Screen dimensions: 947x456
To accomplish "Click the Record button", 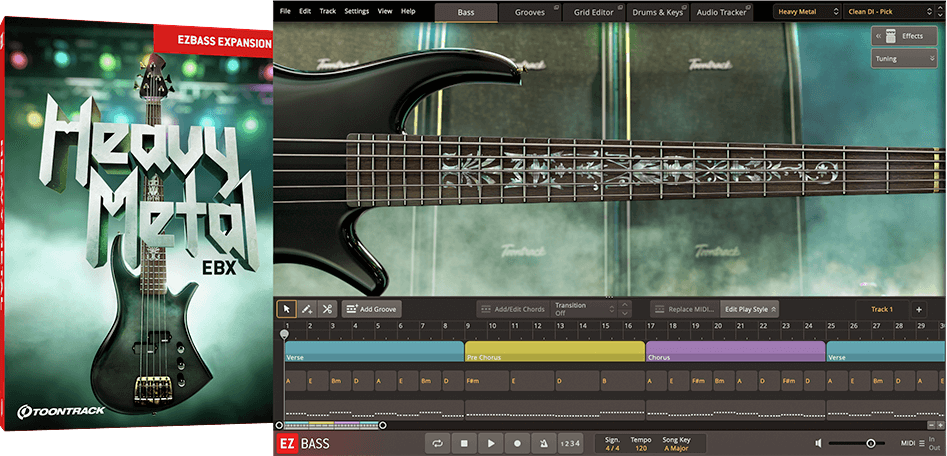I will pyautogui.click(x=517, y=443).
